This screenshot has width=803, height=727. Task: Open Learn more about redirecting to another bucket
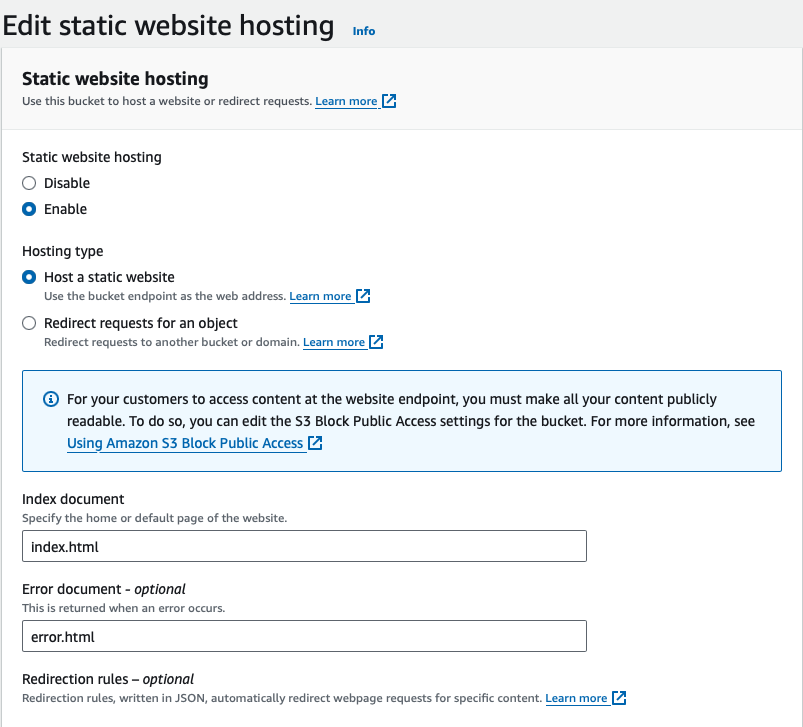click(x=334, y=343)
